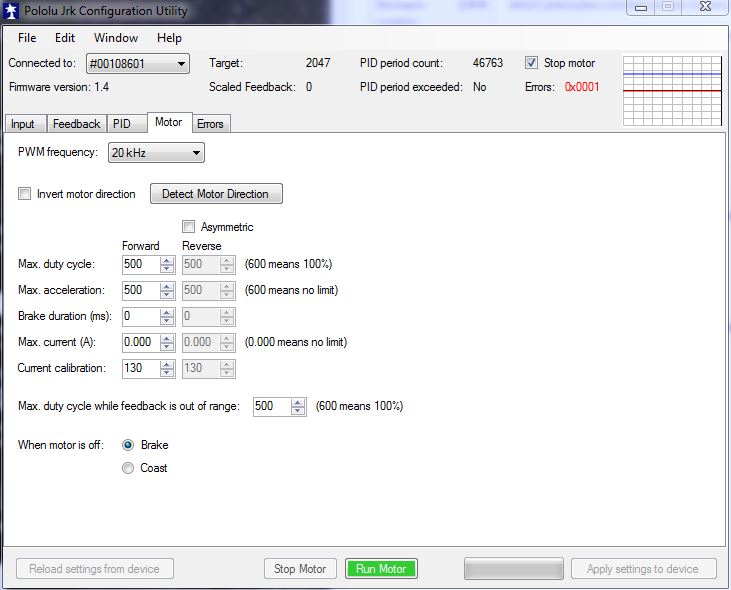This screenshot has height=590, width=731.
Task: Switch to the PID tab
Action: [x=126, y=124]
